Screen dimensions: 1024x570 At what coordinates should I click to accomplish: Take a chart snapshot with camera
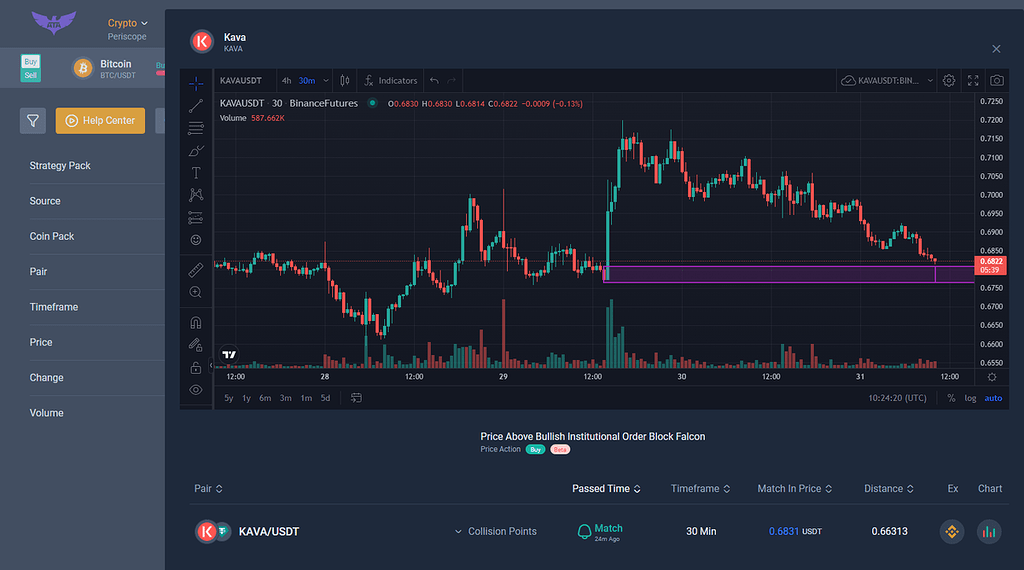click(x=997, y=81)
